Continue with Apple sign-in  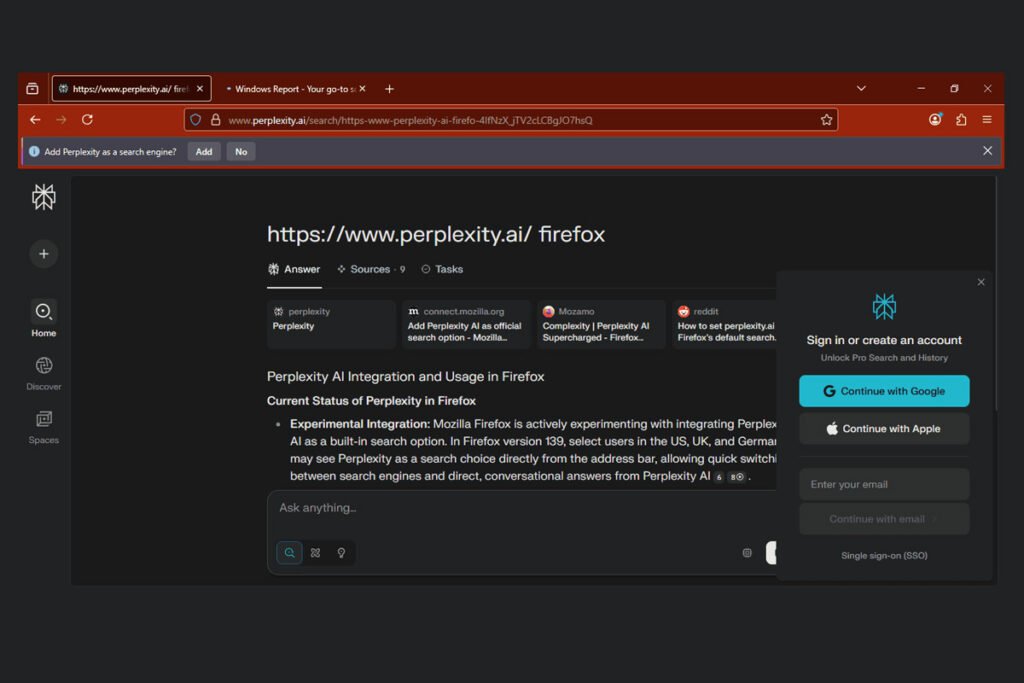click(x=884, y=429)
